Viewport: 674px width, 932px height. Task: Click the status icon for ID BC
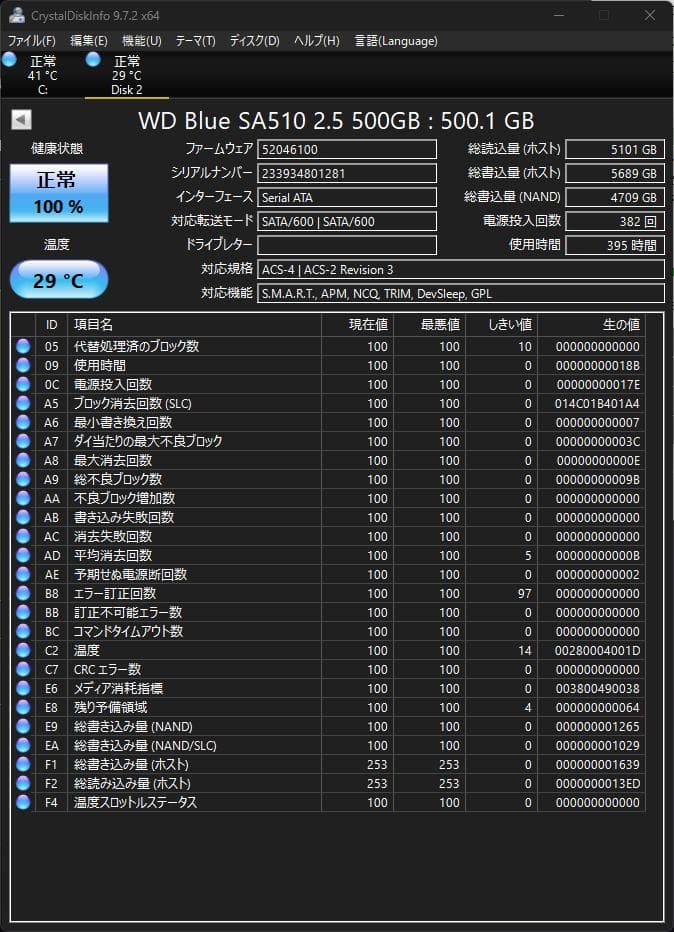click(x=23, y=631)
